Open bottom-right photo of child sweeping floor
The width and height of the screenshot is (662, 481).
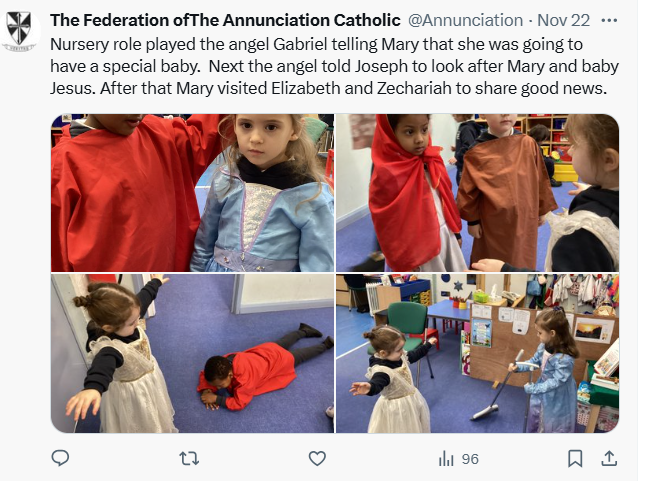pos(477,354)
